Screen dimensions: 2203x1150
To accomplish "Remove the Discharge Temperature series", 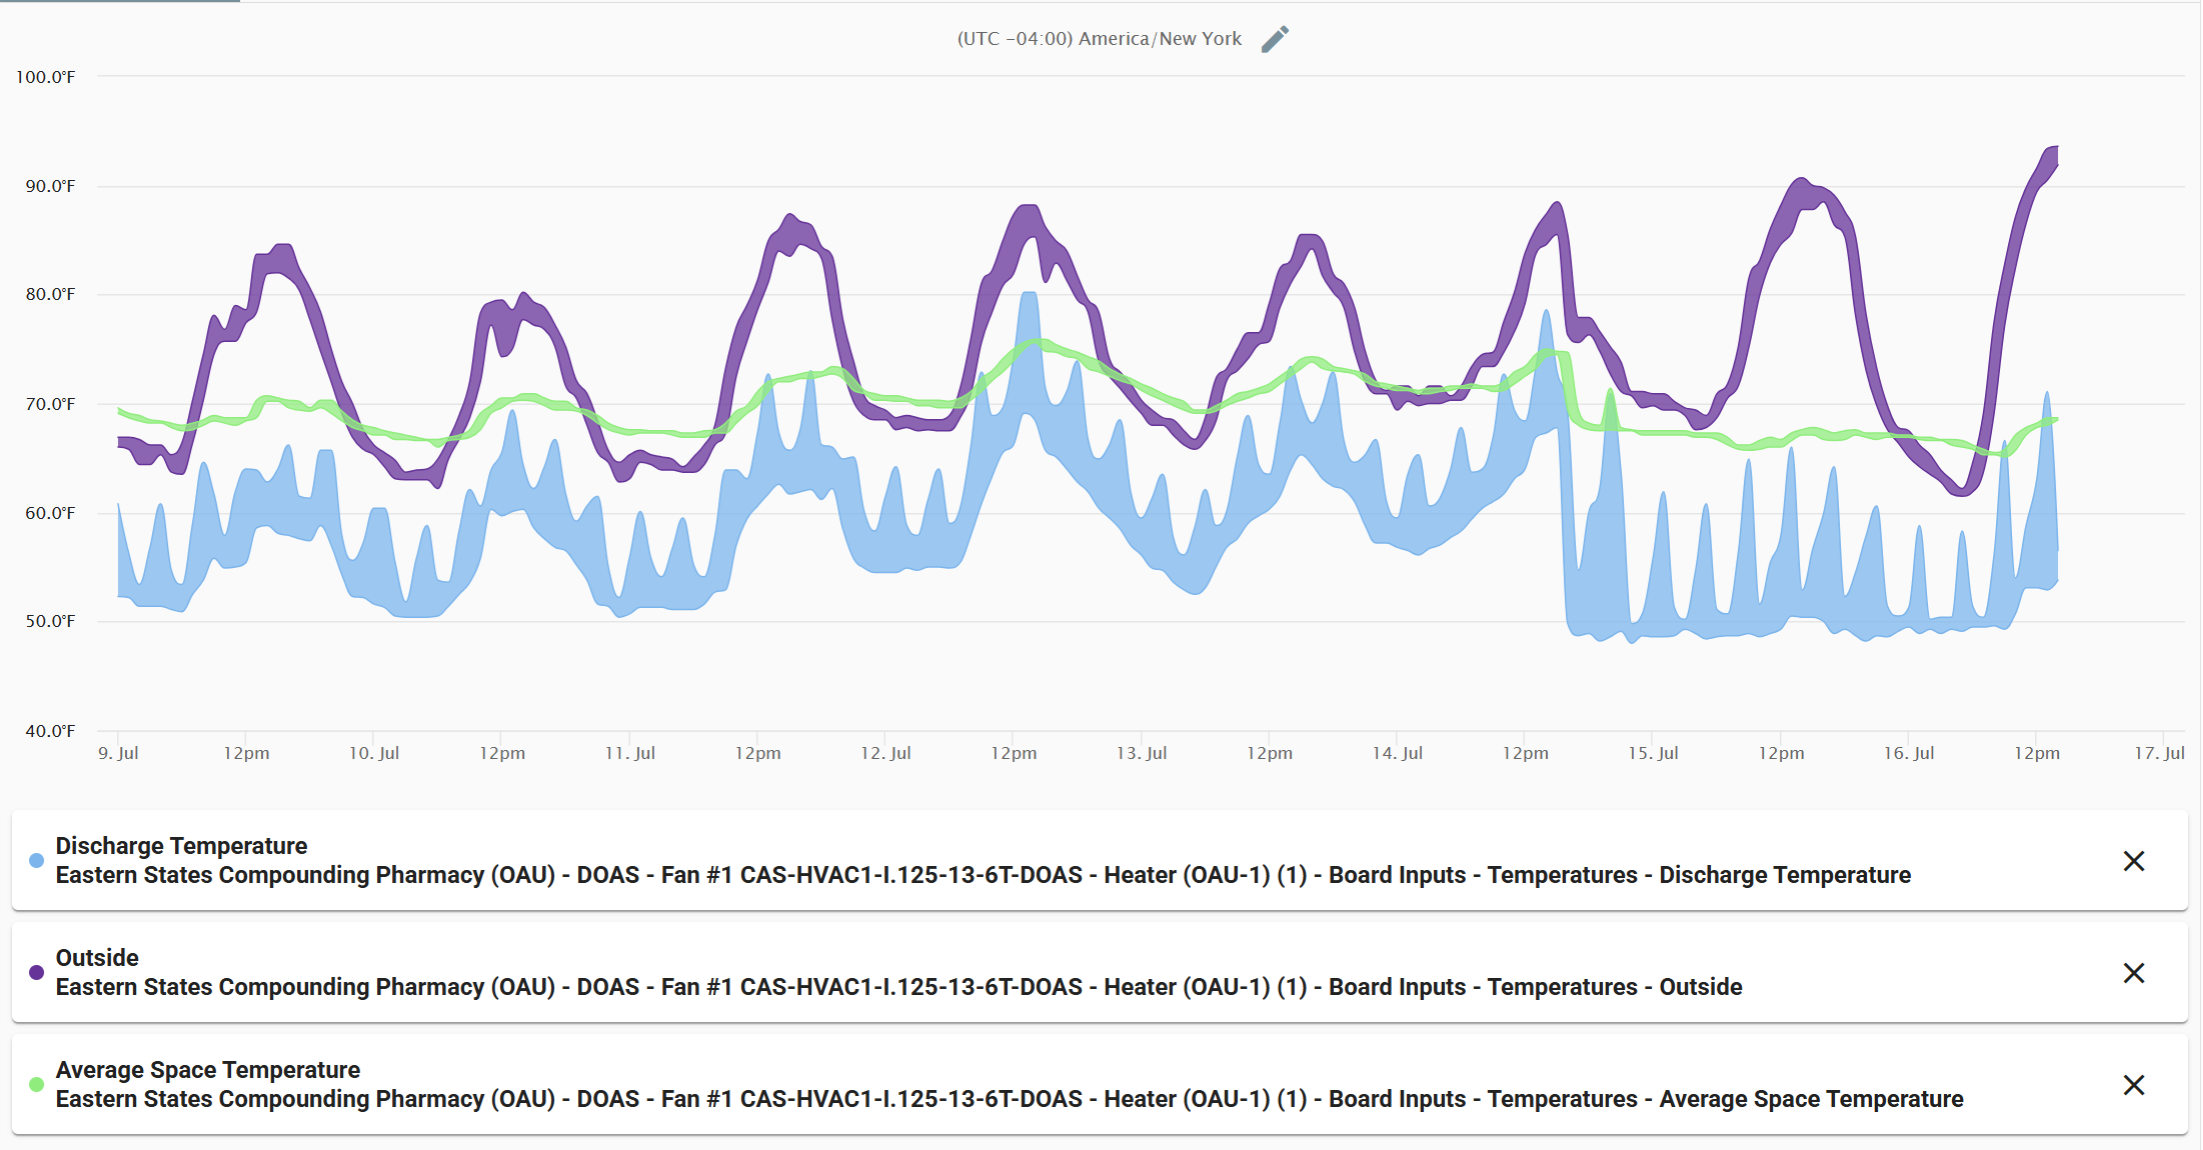I will point(2133,861).
